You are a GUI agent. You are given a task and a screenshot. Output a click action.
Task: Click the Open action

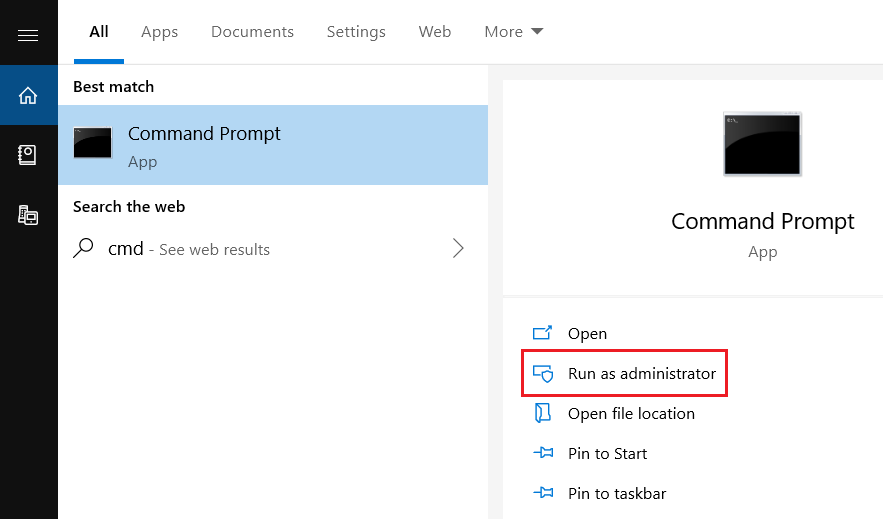tap(587, 333)
